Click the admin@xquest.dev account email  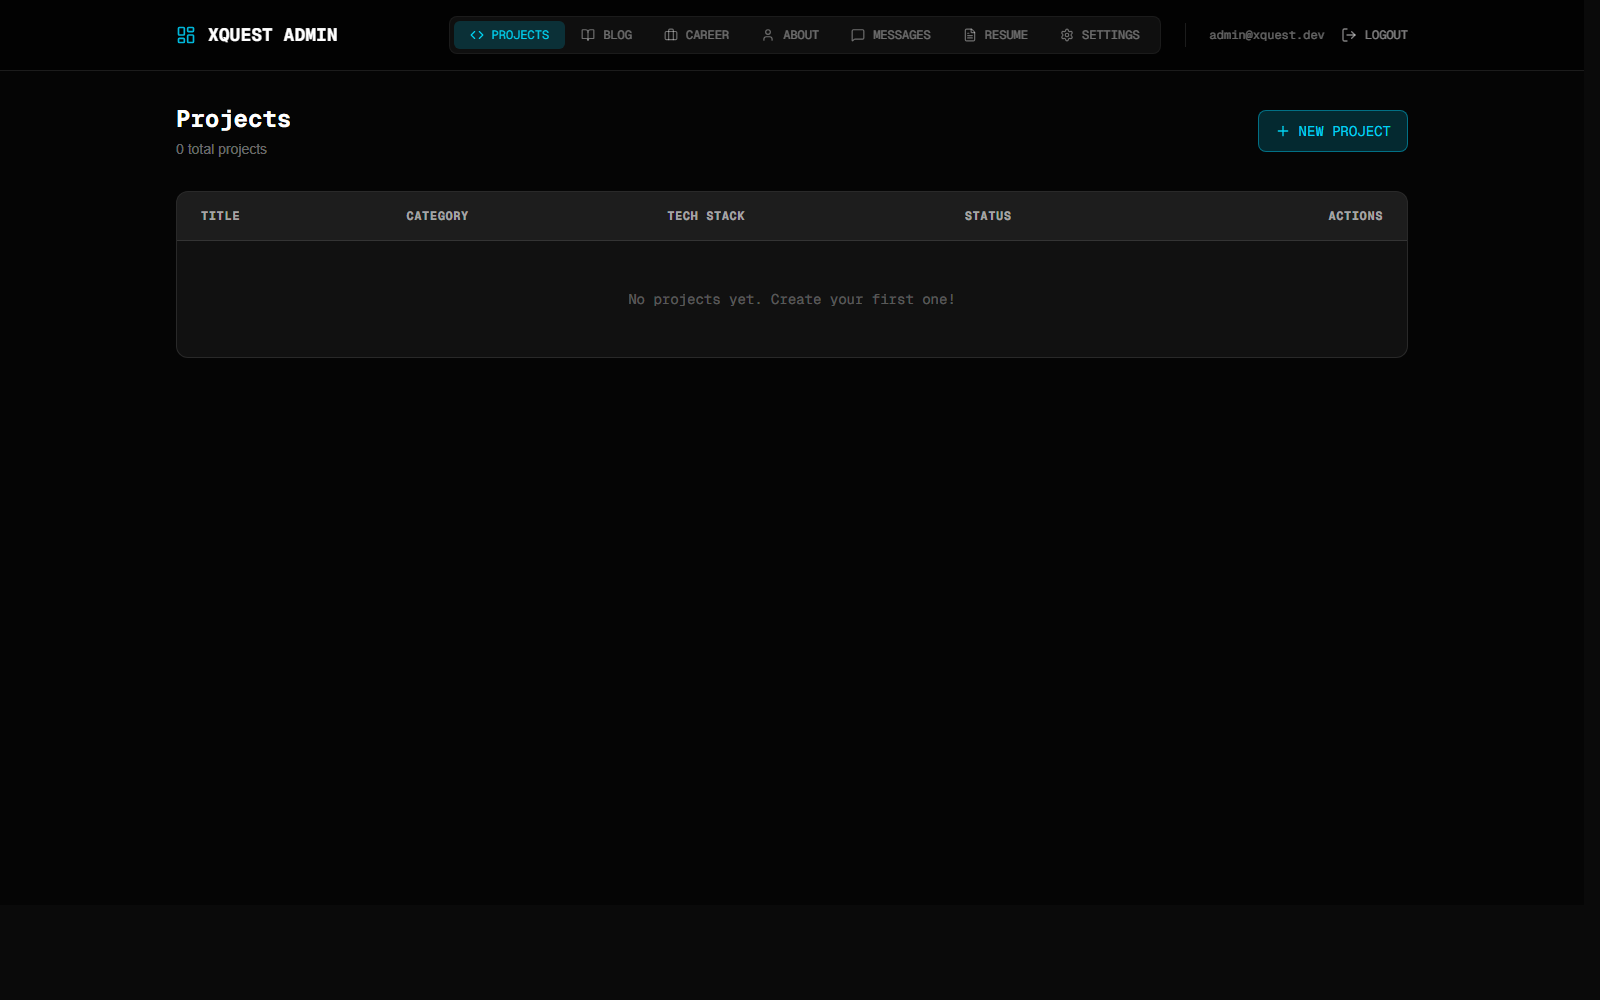pos(1266,35)
